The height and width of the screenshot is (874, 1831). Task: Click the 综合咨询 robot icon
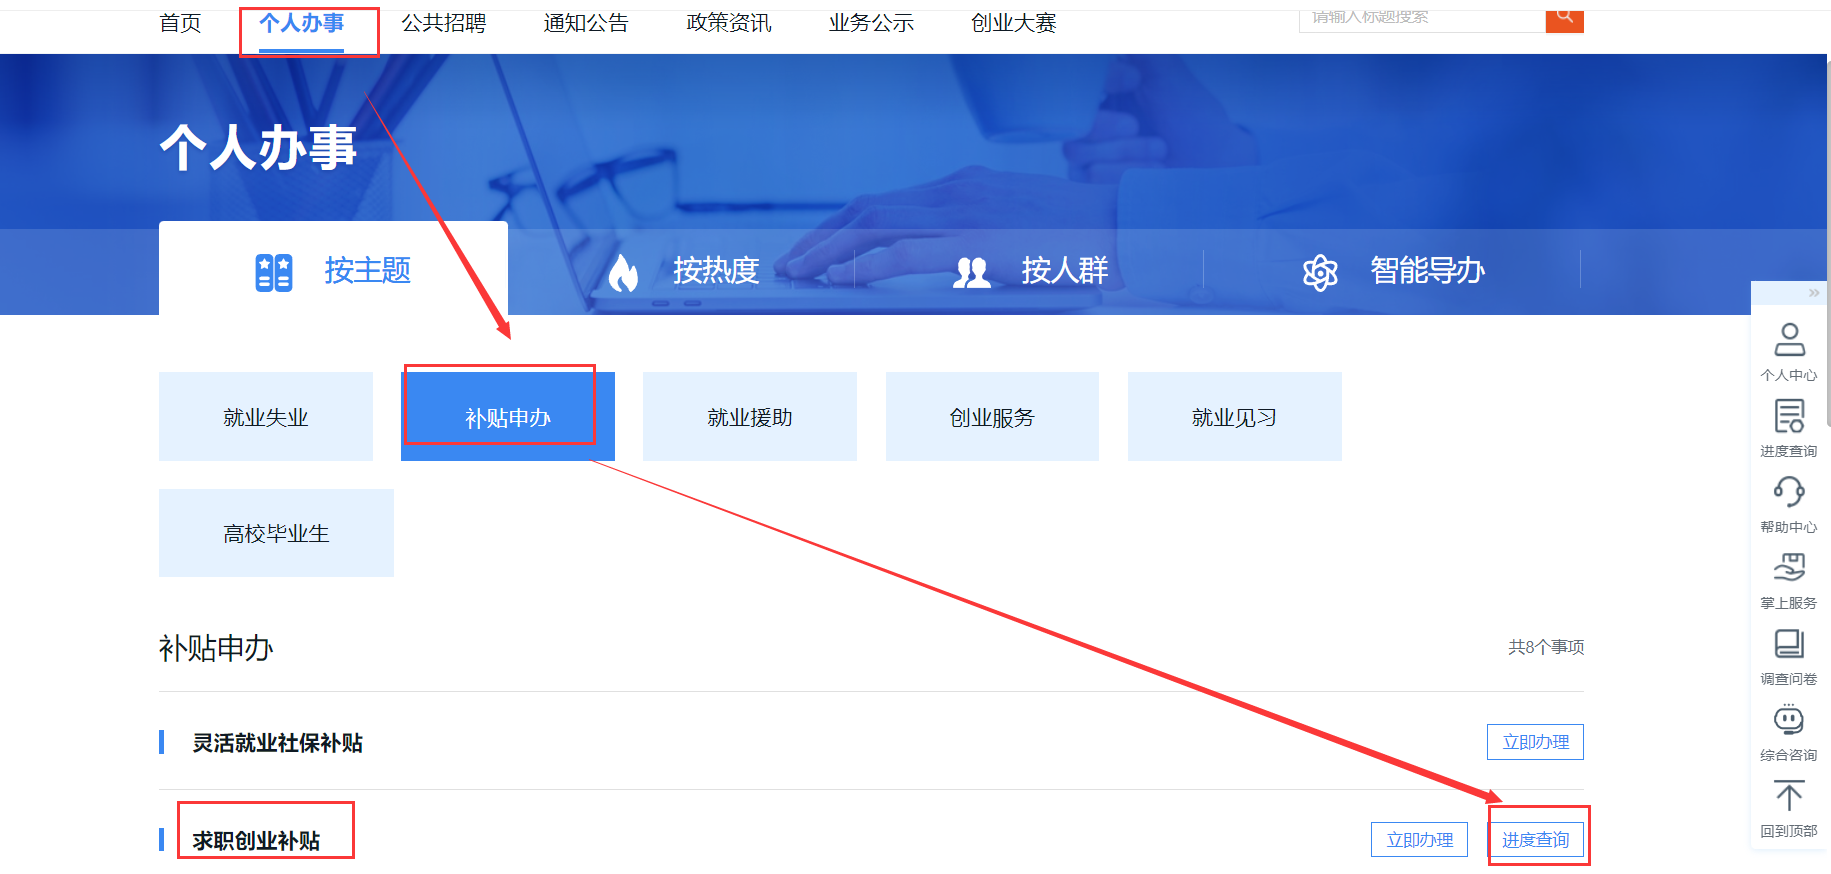coord(1788,720)
